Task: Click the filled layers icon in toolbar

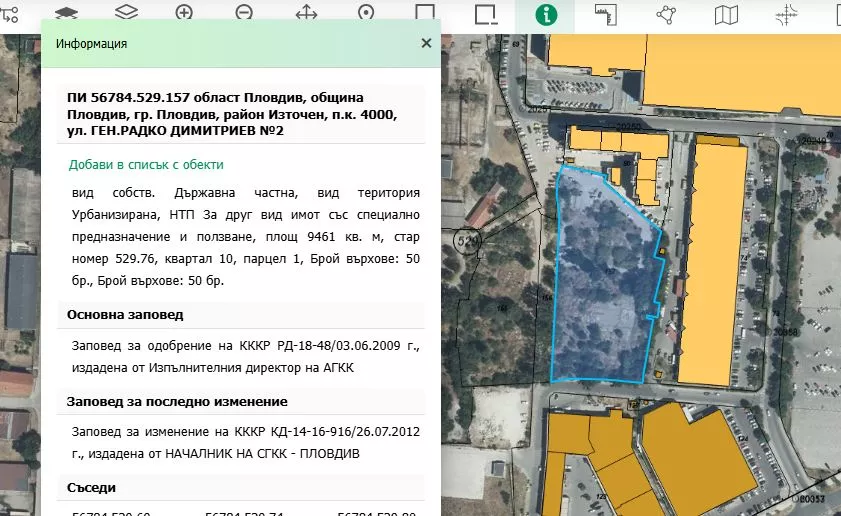Action: 66,14
